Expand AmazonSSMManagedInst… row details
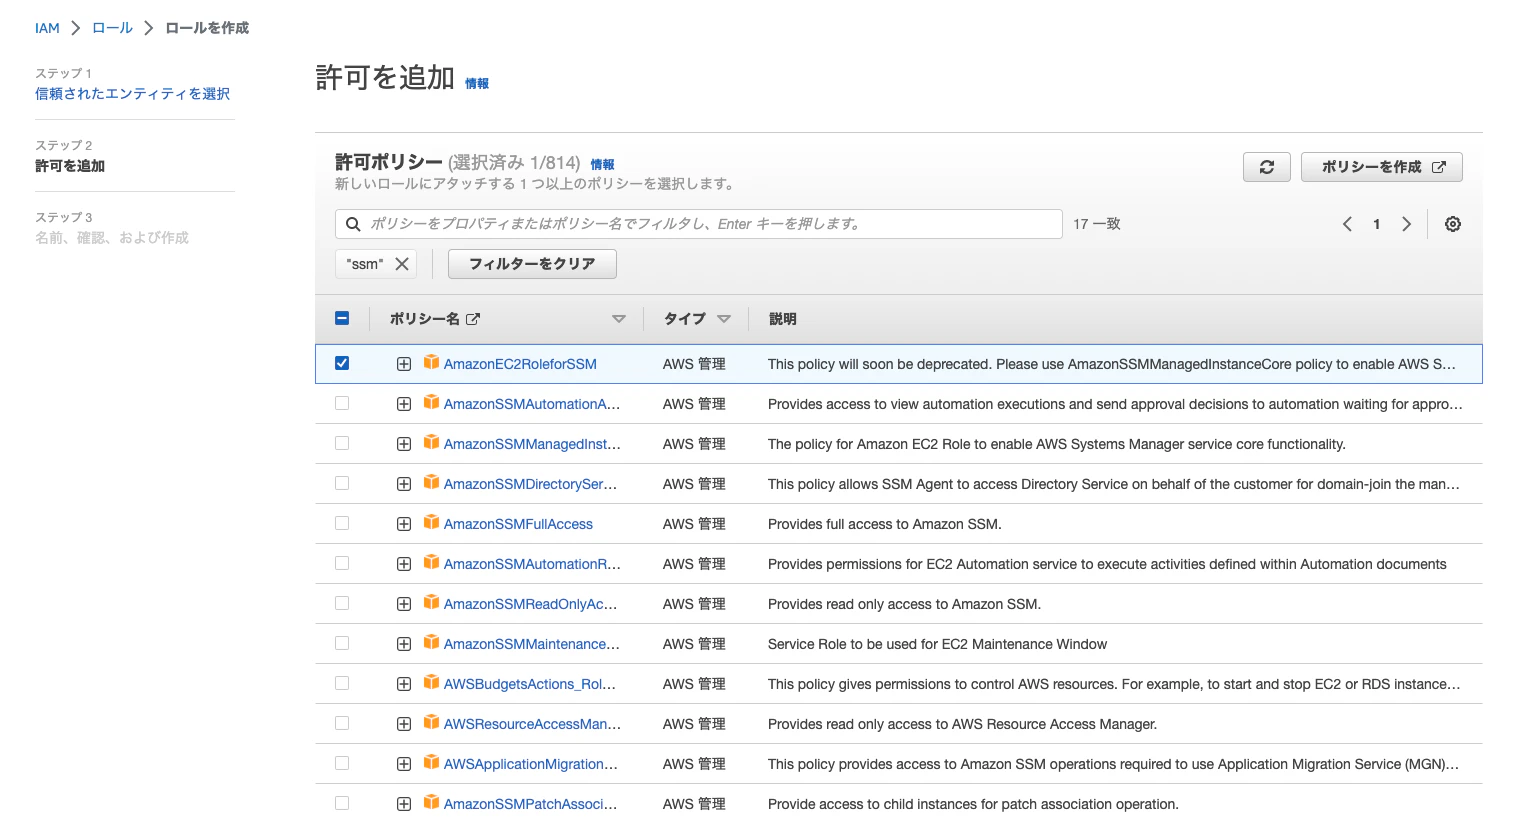 coord(404,444)
